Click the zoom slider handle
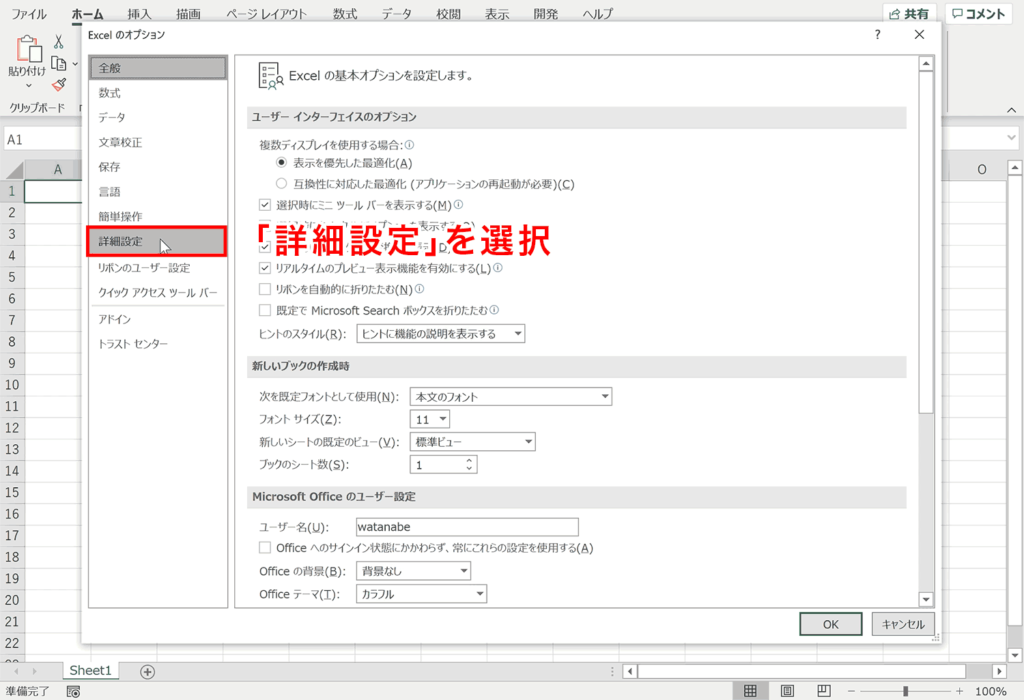 (905, 691)
